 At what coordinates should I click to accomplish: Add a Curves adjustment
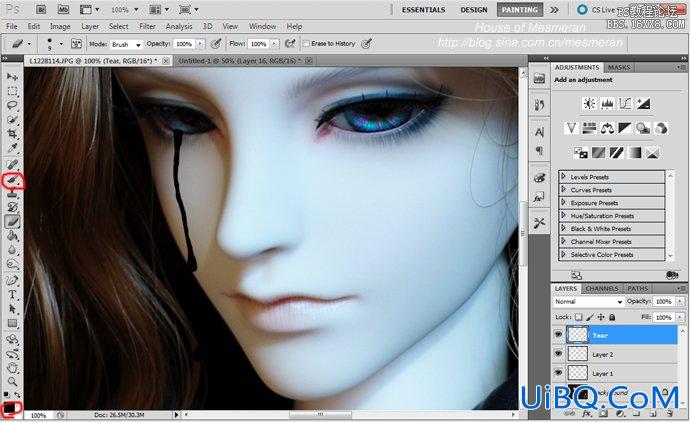[625, 103]
